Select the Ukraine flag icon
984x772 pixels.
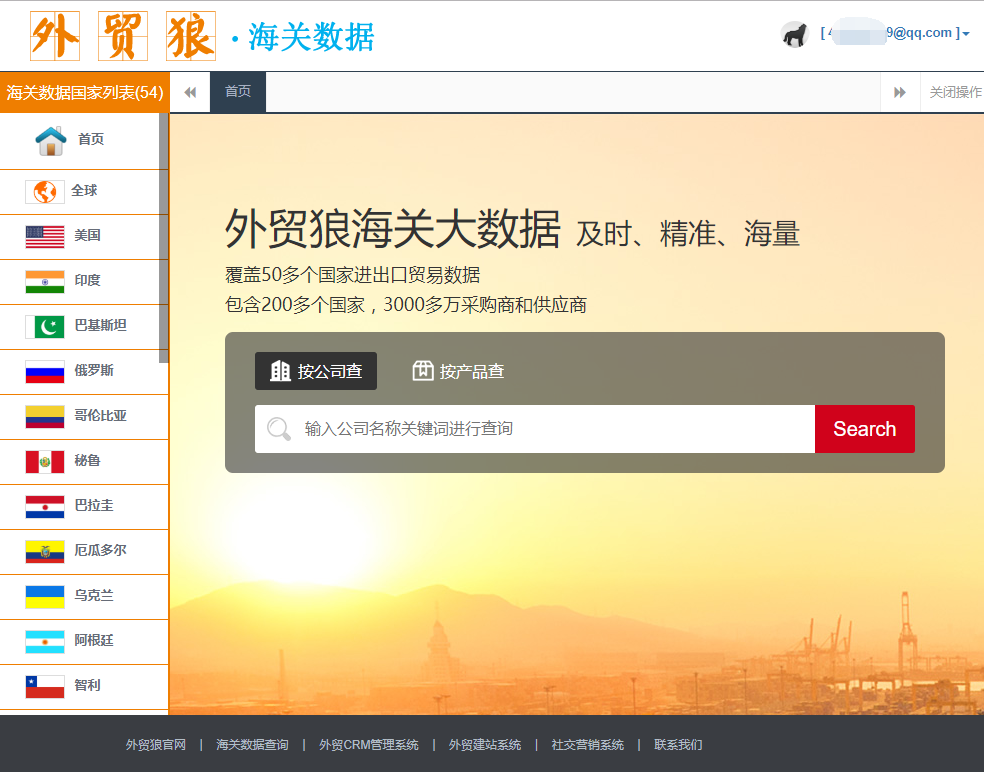pyautogui.click(x=45, y=596)
